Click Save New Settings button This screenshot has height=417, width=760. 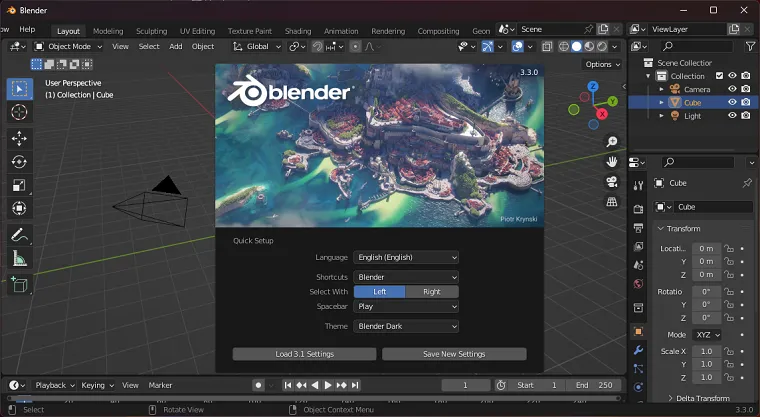454,354
